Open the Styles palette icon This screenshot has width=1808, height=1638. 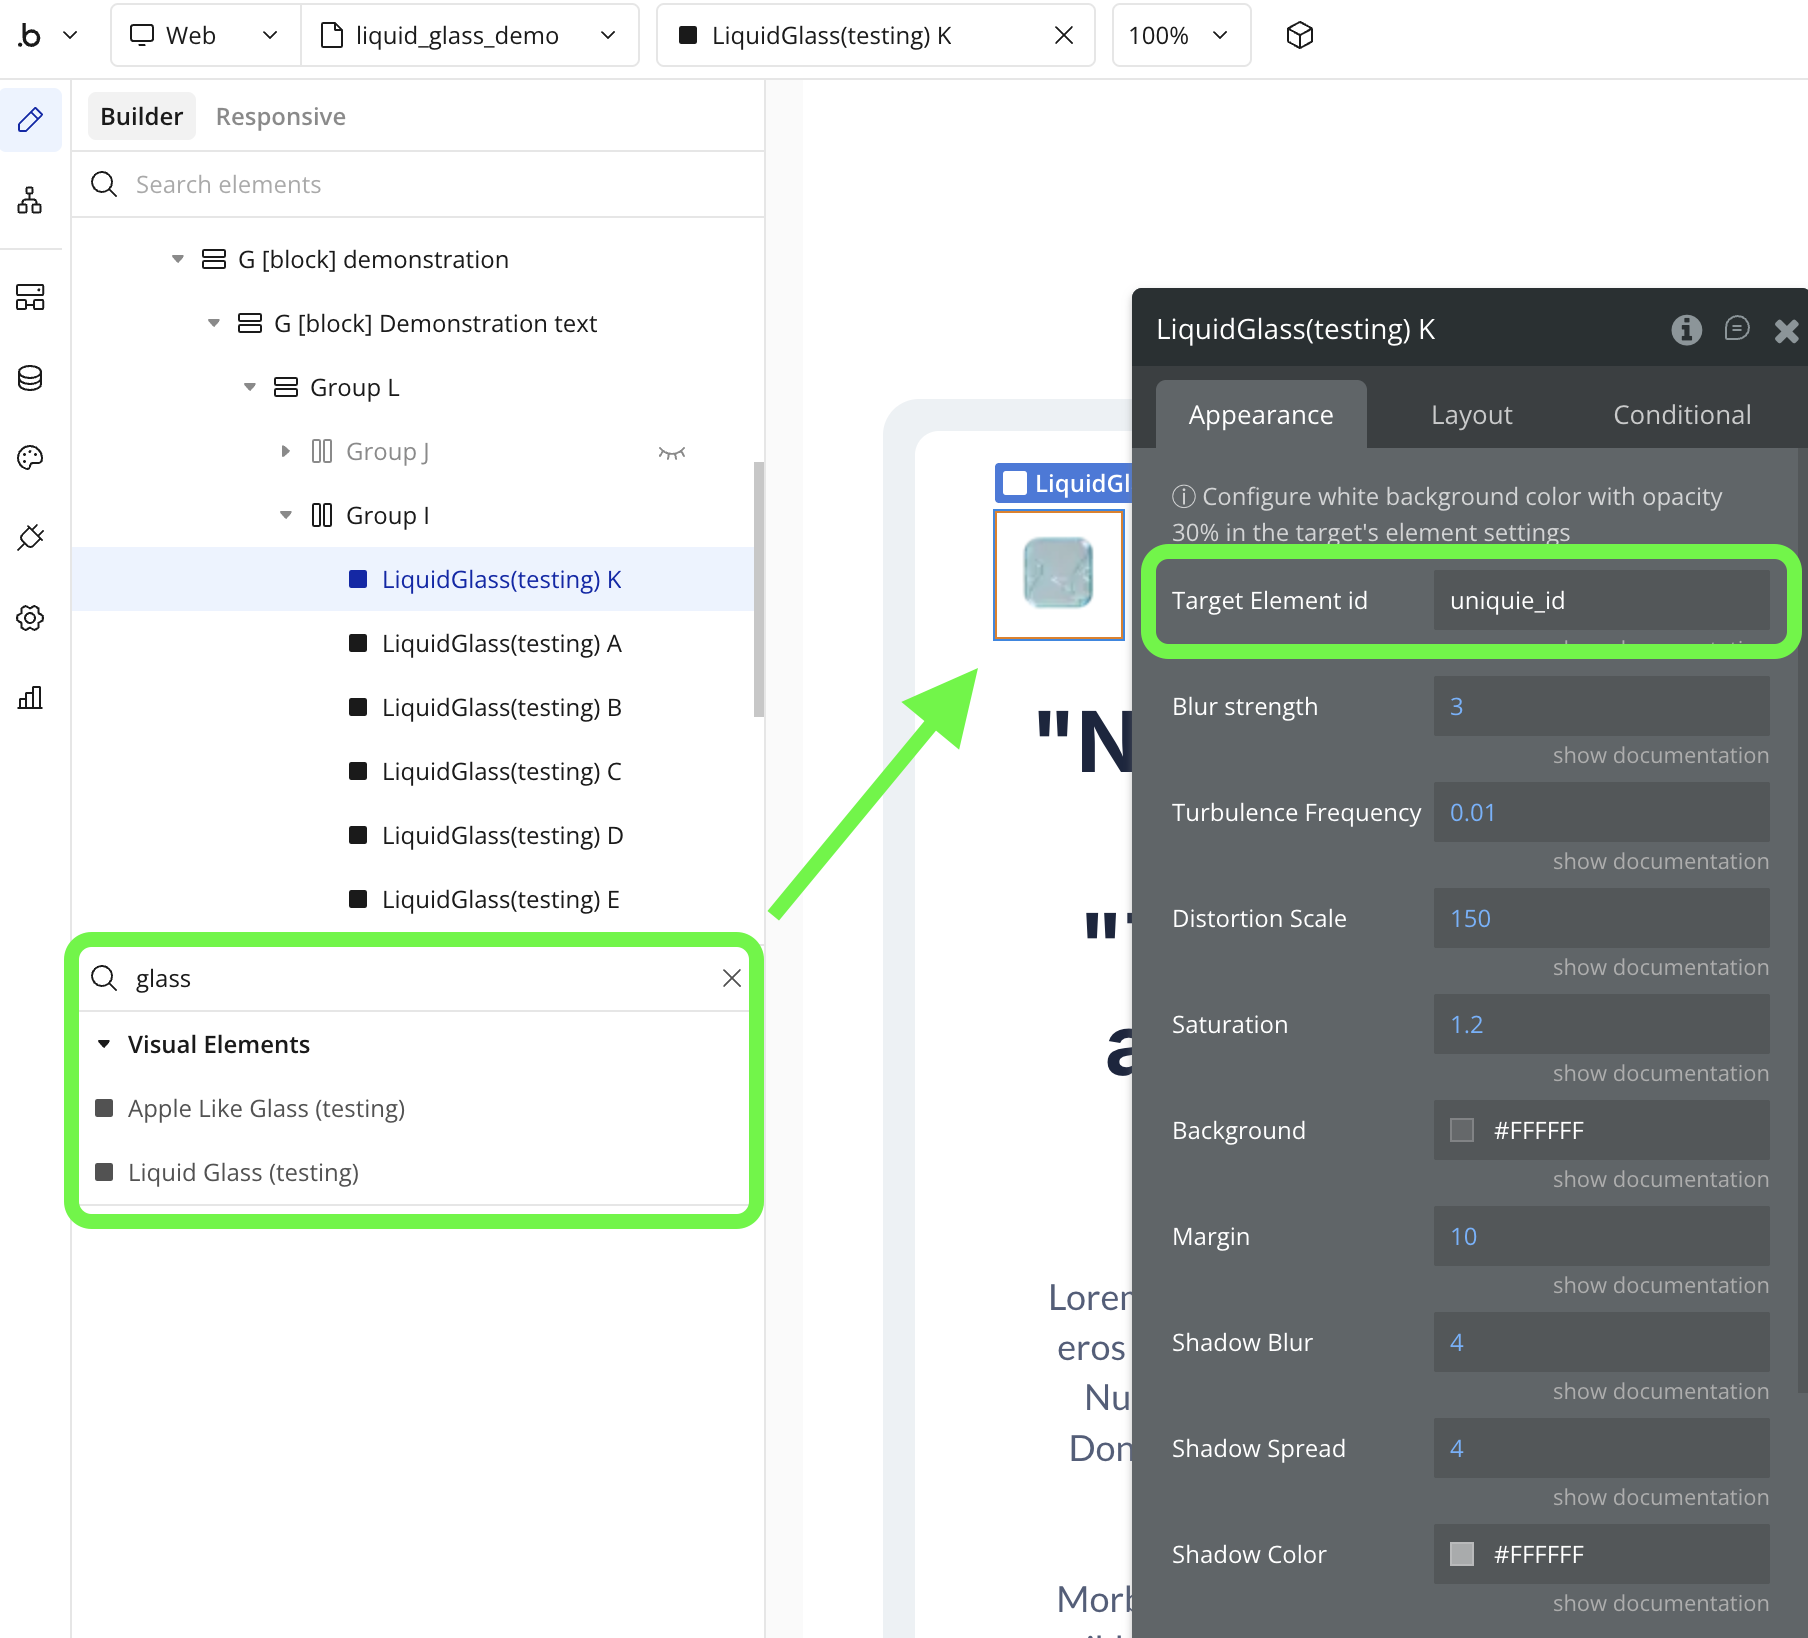(x=30, y=458)
